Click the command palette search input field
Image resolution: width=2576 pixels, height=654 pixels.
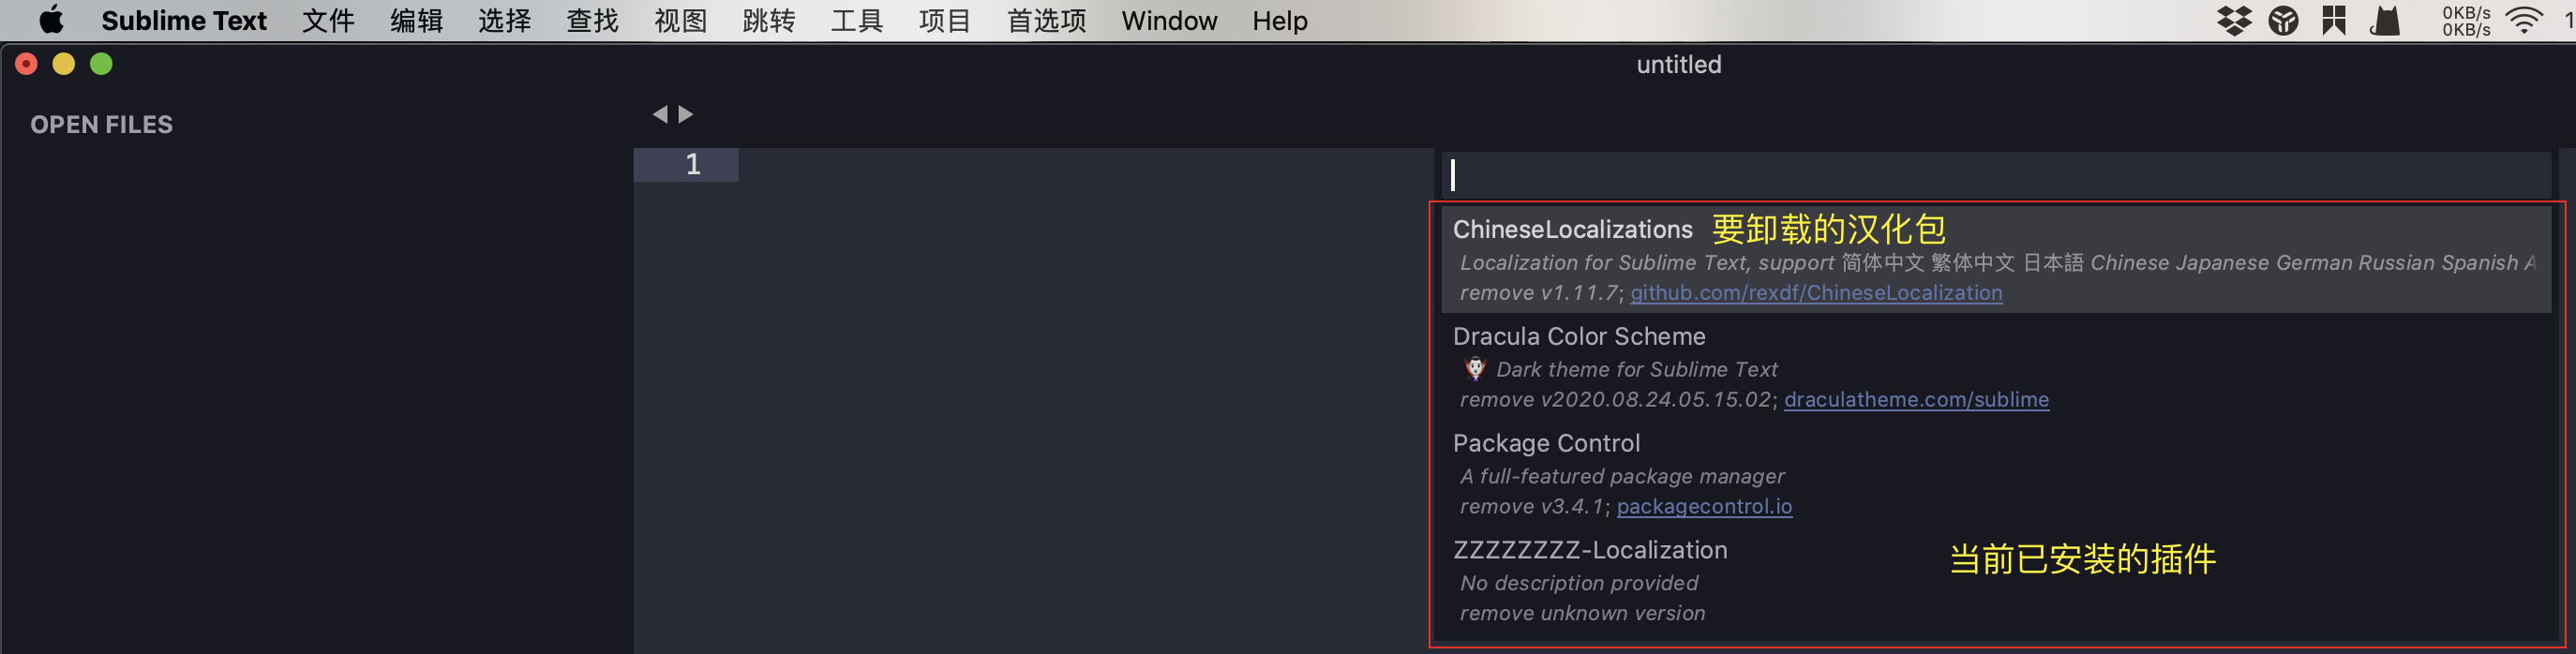pyautogui.click(x=1996, y=175)
